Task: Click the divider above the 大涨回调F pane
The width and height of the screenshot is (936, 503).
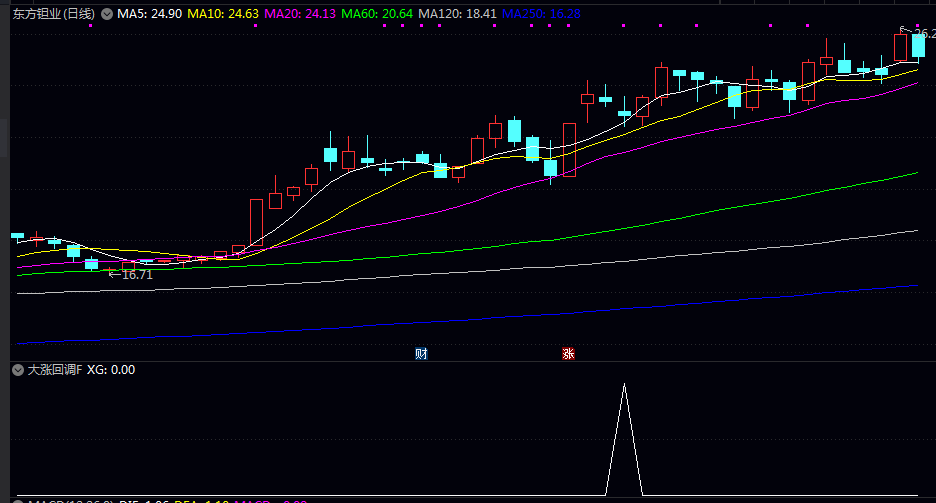Action: [x=468, y=361]
